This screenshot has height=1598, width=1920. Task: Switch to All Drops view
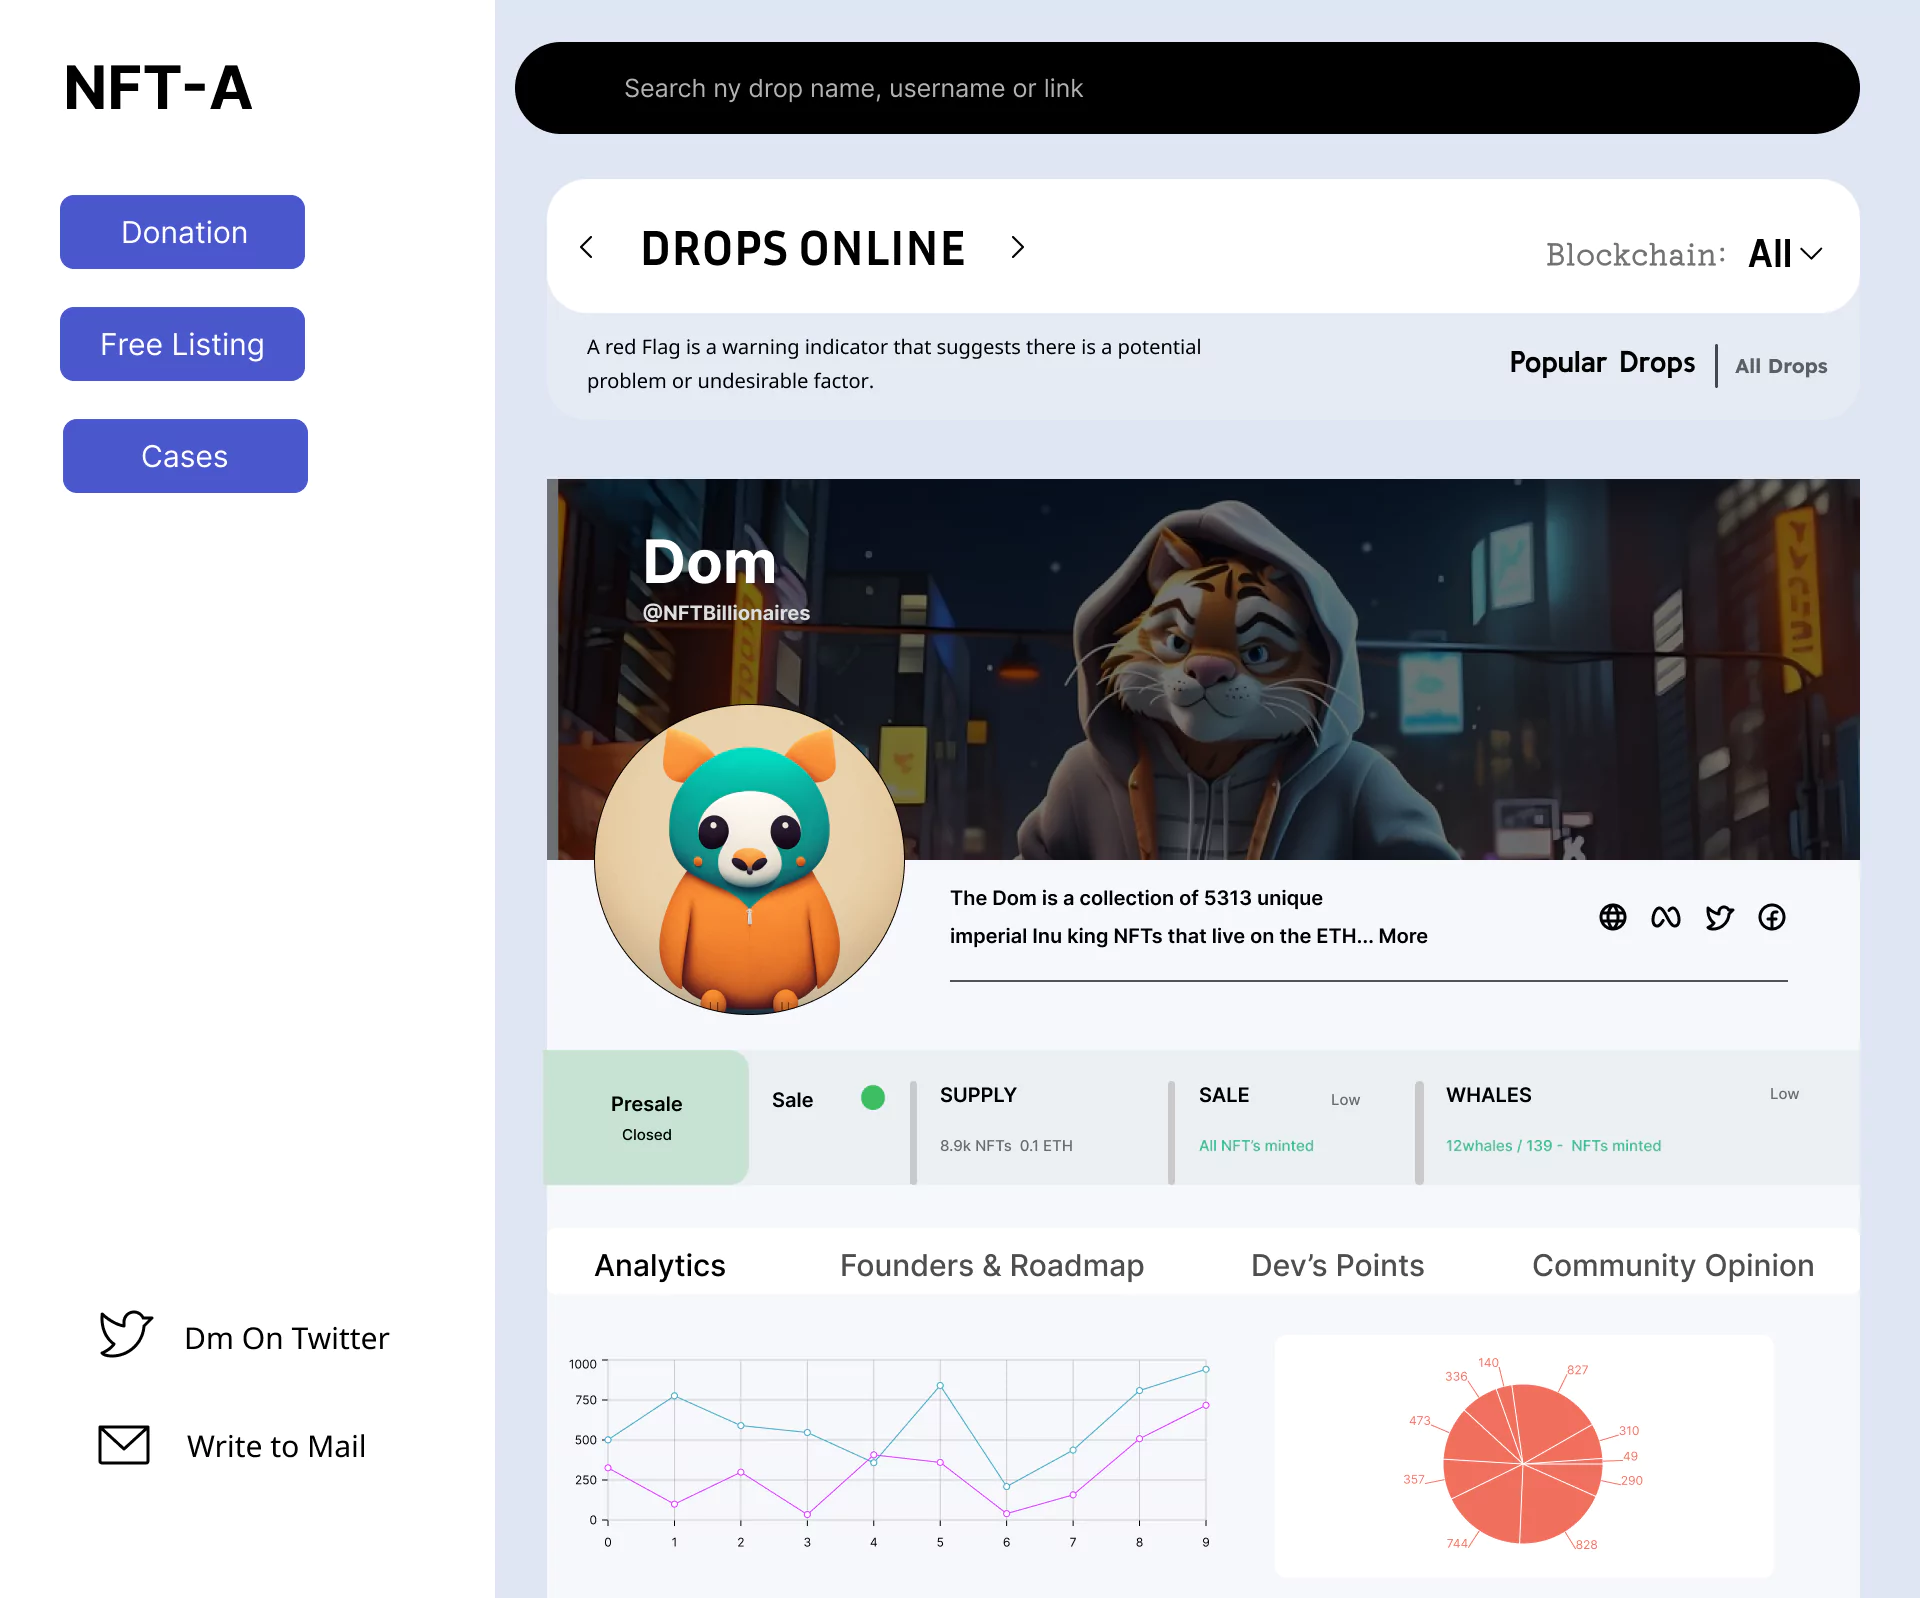1780,366
